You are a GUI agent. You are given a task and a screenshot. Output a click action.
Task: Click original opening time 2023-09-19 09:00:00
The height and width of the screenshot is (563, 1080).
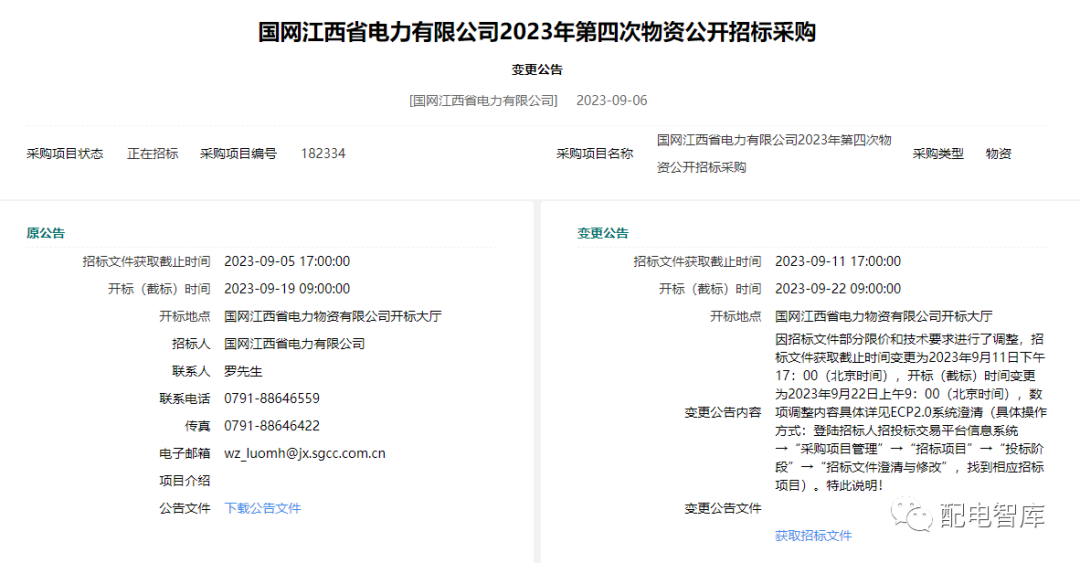pos(287,289)
